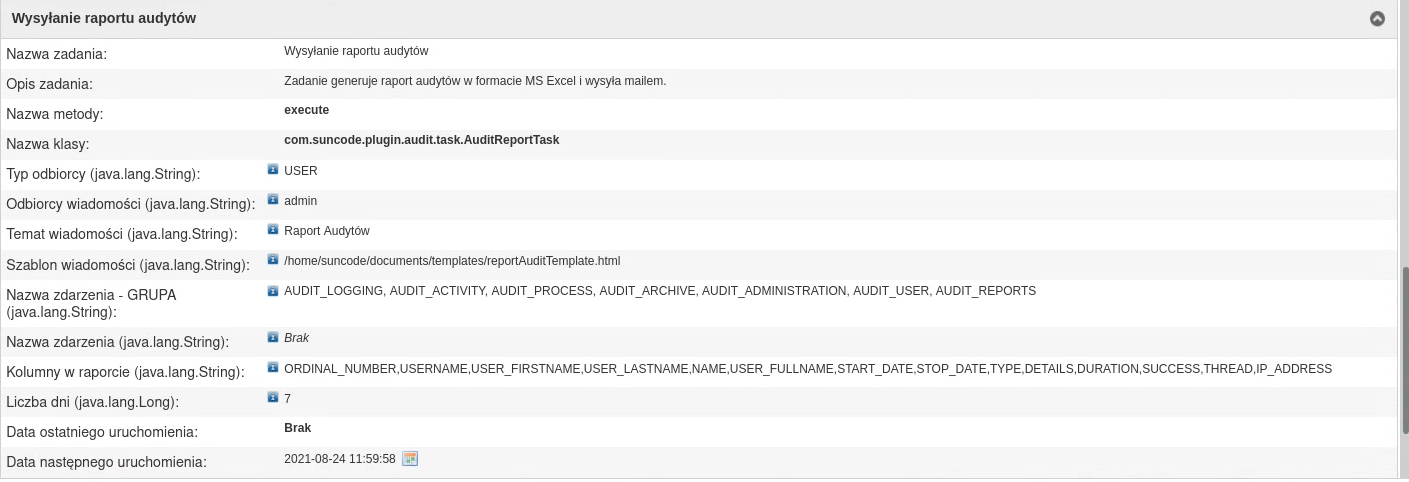Click info icon next to Nazwa zdarzenia Brak

pos(273,338)
